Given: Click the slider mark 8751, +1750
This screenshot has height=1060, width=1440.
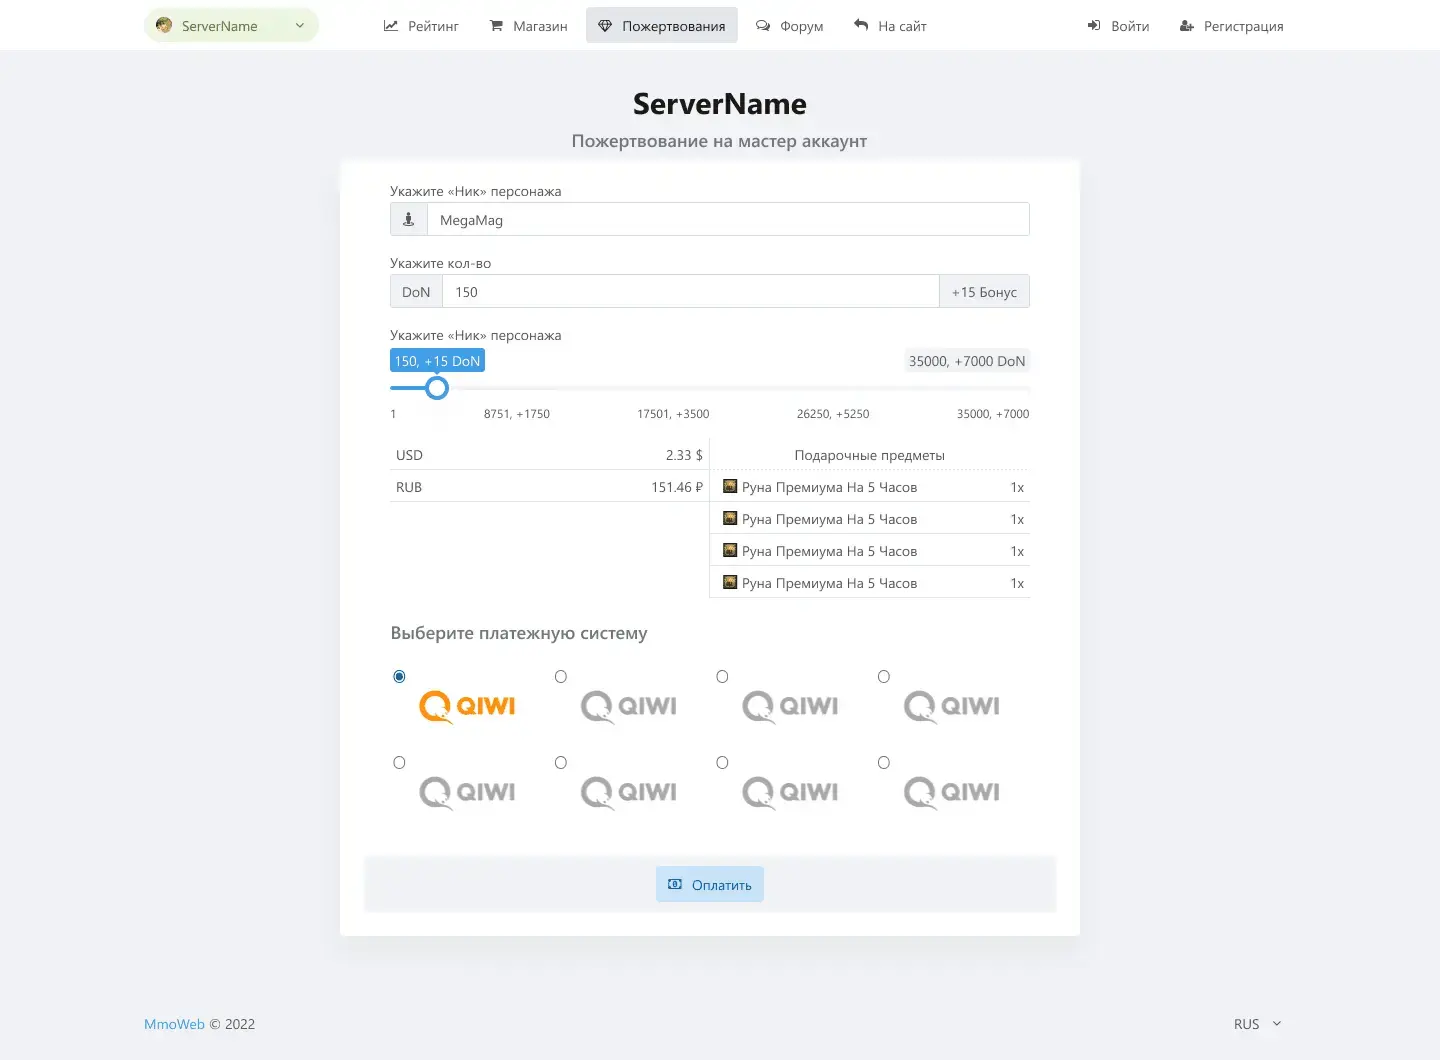Looking at the screenshot, I should tap(517, 414).
